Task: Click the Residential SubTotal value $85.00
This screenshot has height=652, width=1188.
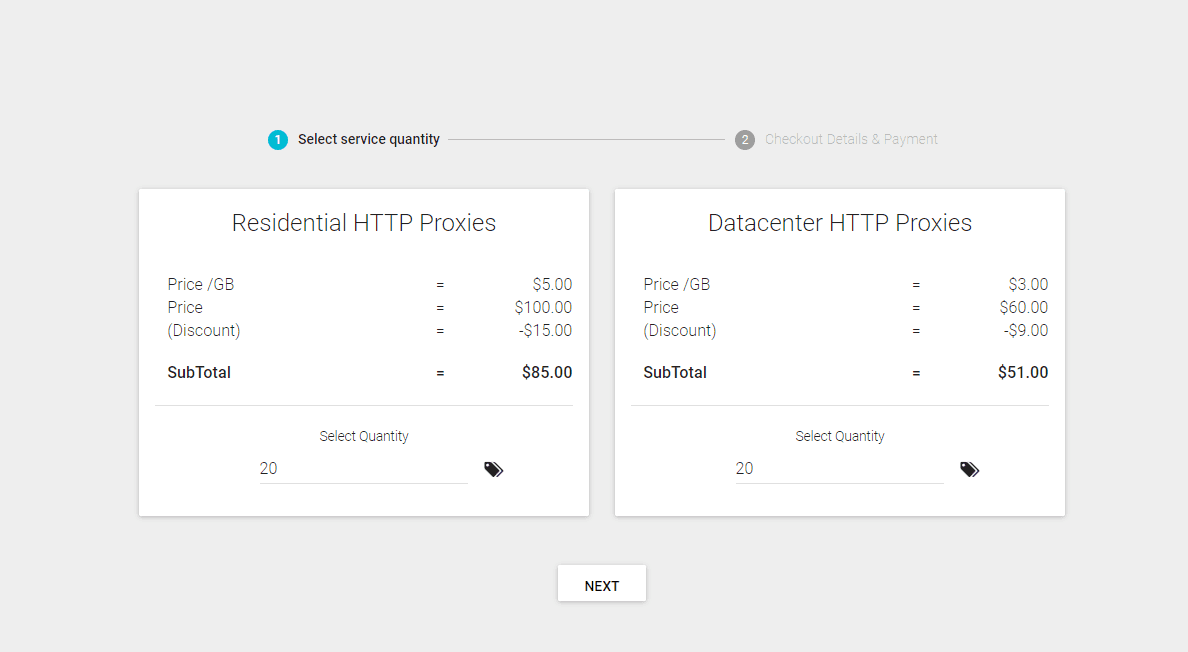Action: tap(547, 373)
